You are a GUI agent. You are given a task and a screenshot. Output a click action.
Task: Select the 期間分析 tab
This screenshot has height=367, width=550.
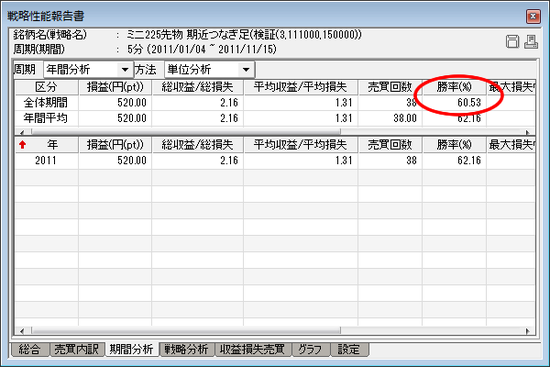coord(132,349)
